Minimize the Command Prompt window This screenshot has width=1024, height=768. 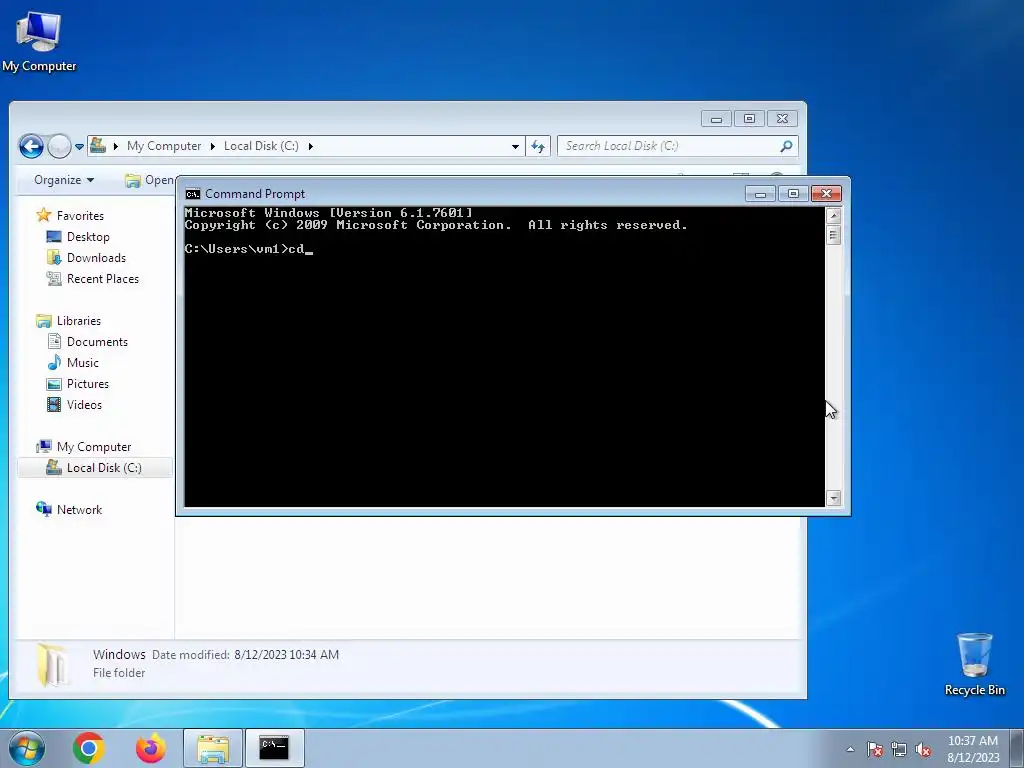760,194
